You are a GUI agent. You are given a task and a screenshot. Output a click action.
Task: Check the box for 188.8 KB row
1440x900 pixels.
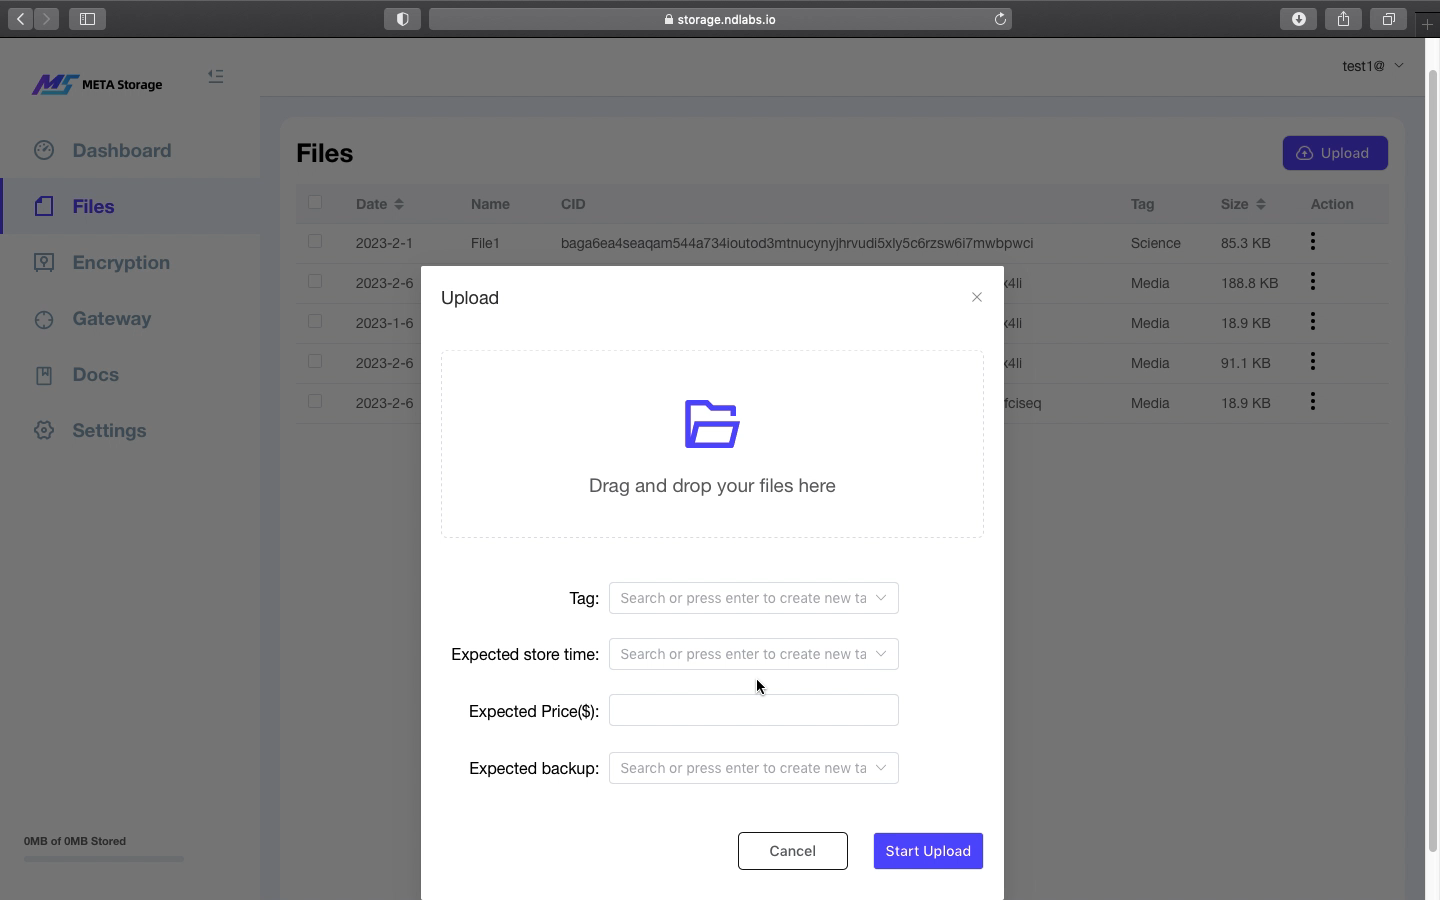point(315,281)
